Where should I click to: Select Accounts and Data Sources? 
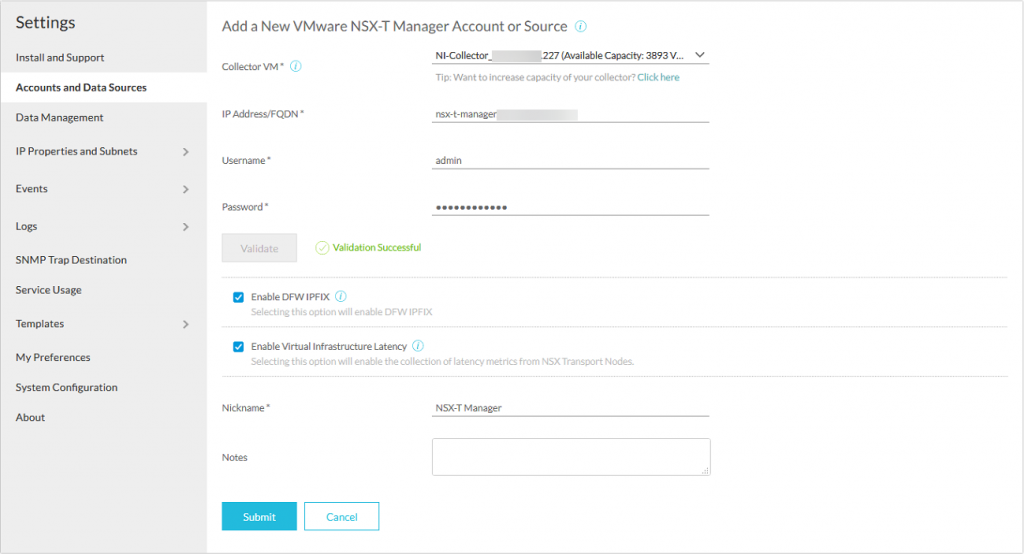(x=81, y=88)
